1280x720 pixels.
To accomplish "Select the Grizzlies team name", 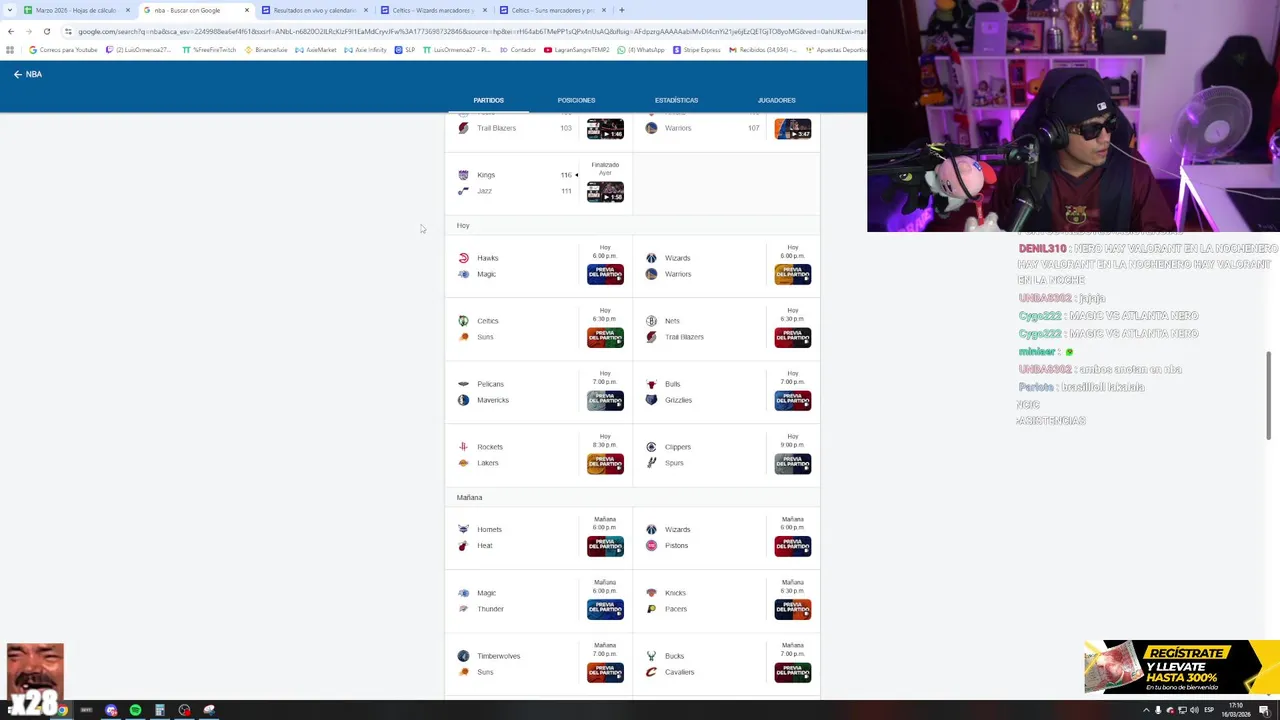I will click(678, 400).
